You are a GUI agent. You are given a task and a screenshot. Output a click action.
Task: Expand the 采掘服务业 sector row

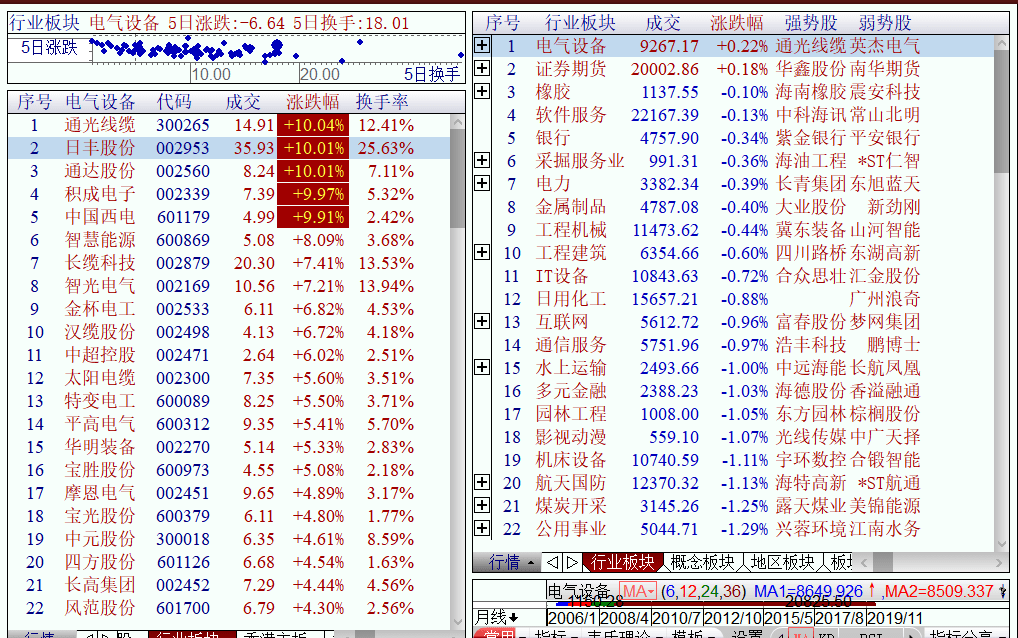[482, 160]
